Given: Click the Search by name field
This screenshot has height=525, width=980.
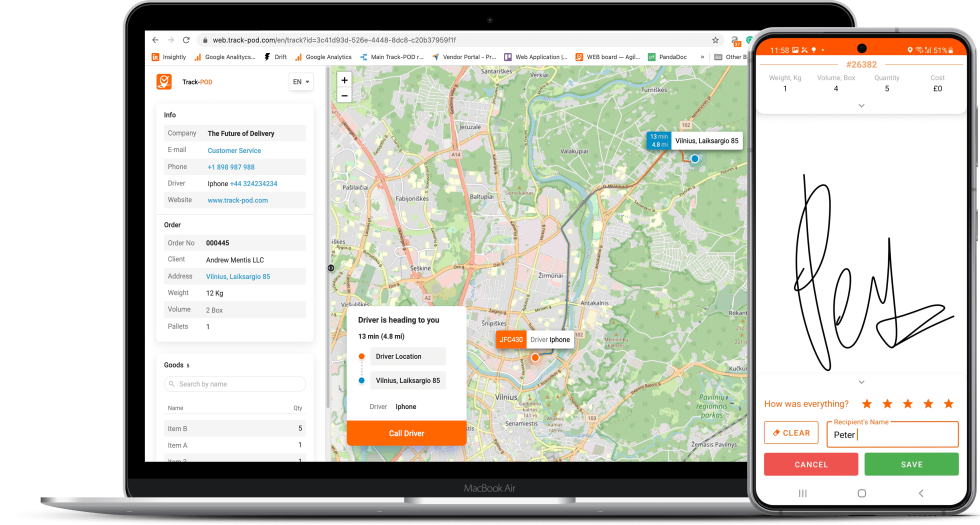Looking at the screenshot, I should [x=235, y=384].
